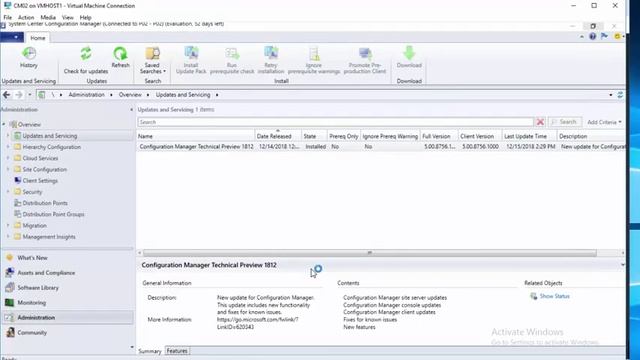Click the back navigation arrow
Viewport: 640px width, 360px height.
(x=7, y=95)
